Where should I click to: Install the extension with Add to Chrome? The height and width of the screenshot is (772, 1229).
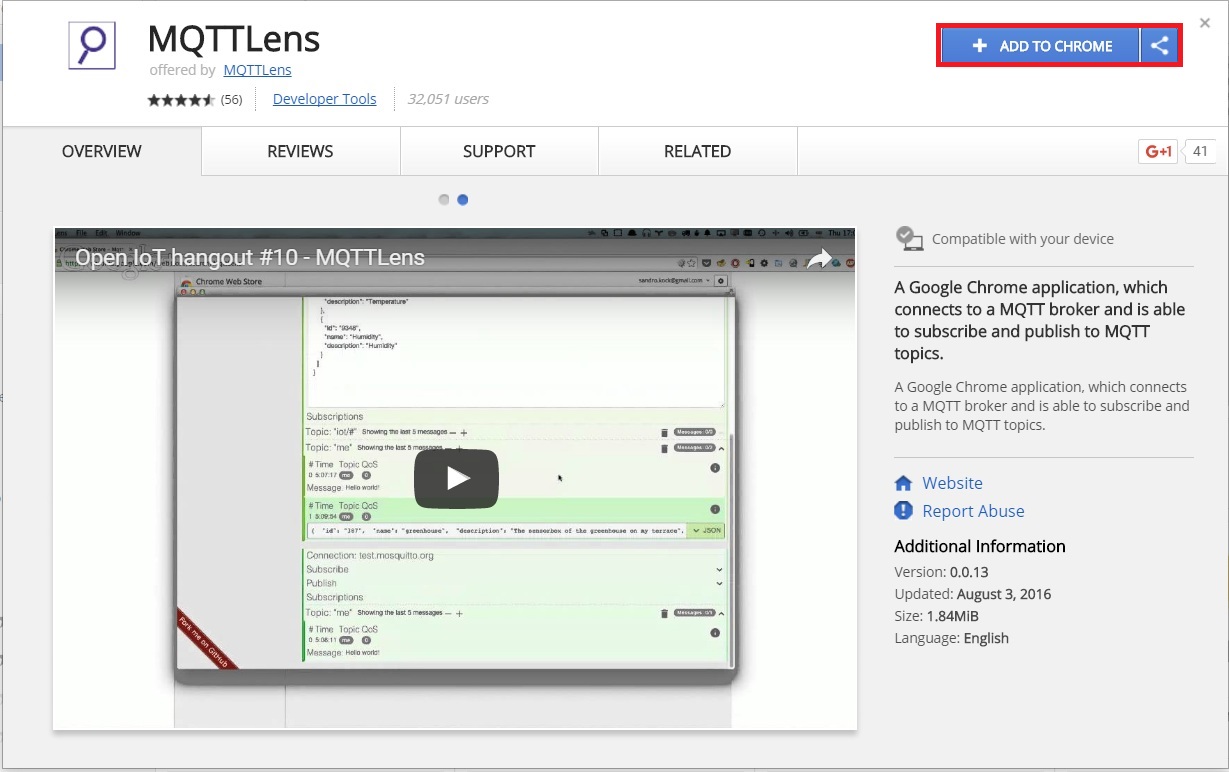pyautogui.click(x=1041, y=46)
